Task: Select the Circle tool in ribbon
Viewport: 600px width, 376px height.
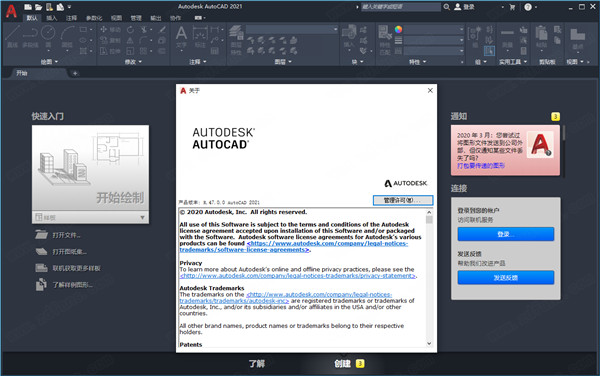Action: 48,36
